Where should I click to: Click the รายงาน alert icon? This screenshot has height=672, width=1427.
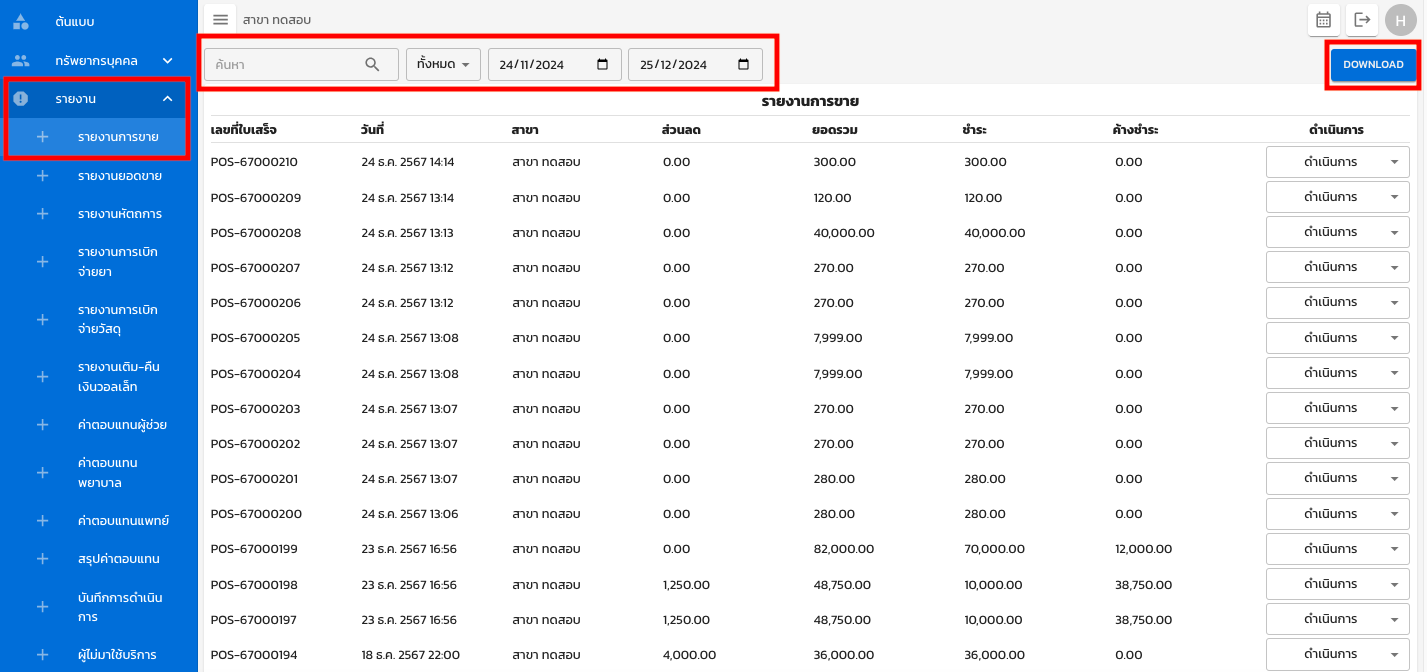click(x=21, y=99)
